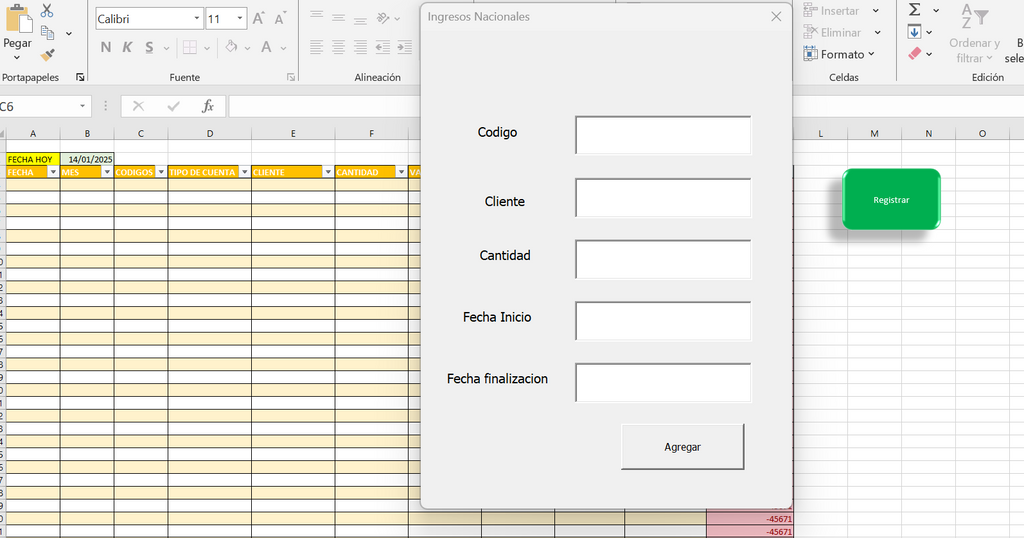Toggle italic formatting with the K button

point(127,47)
